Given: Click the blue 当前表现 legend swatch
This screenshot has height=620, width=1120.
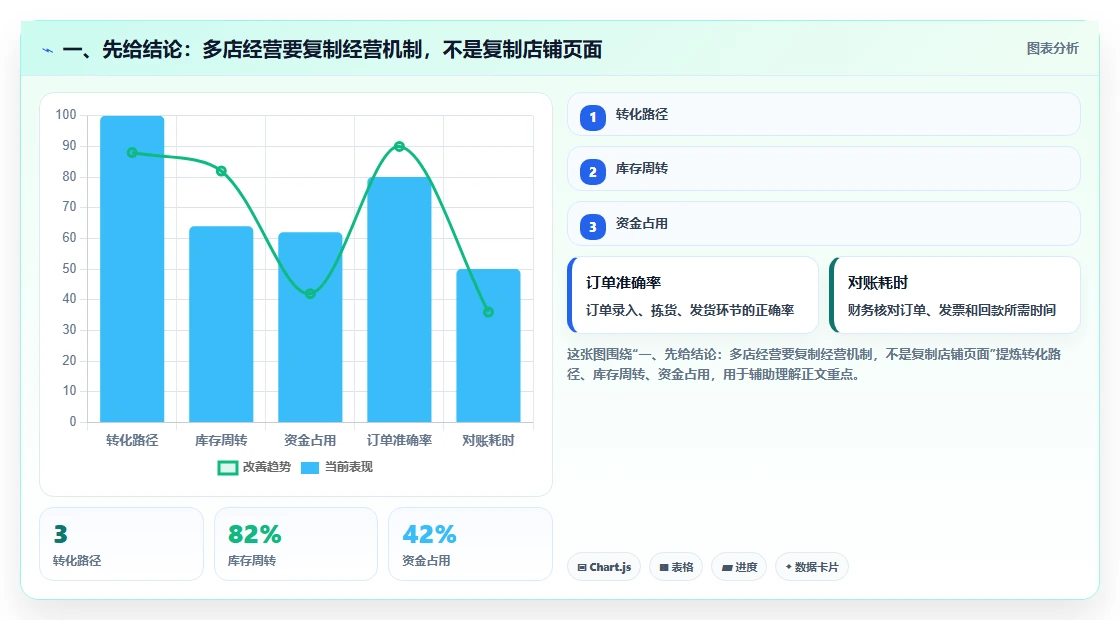Looking at the screenshot, I should 309,468.
